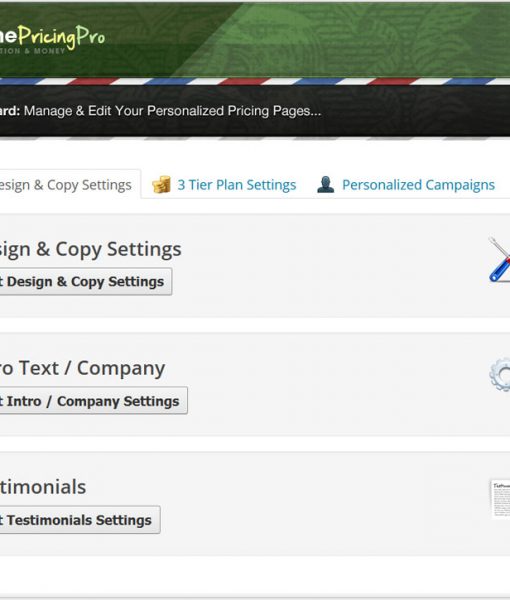This screenshot has height=600, width=510.
Task: Click the PricingPro logo in header
Action: coord(52,37)
